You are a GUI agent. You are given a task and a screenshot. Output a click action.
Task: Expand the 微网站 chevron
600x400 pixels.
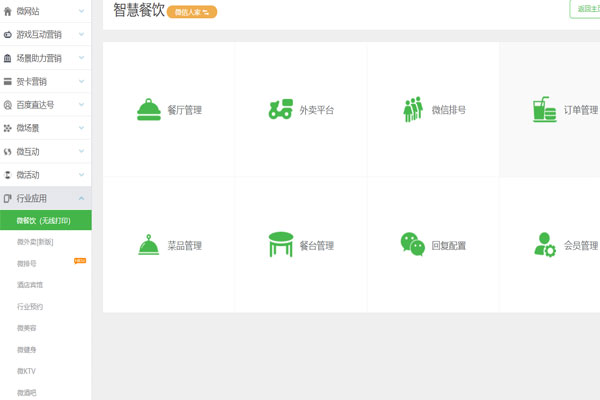coord(82,11)
